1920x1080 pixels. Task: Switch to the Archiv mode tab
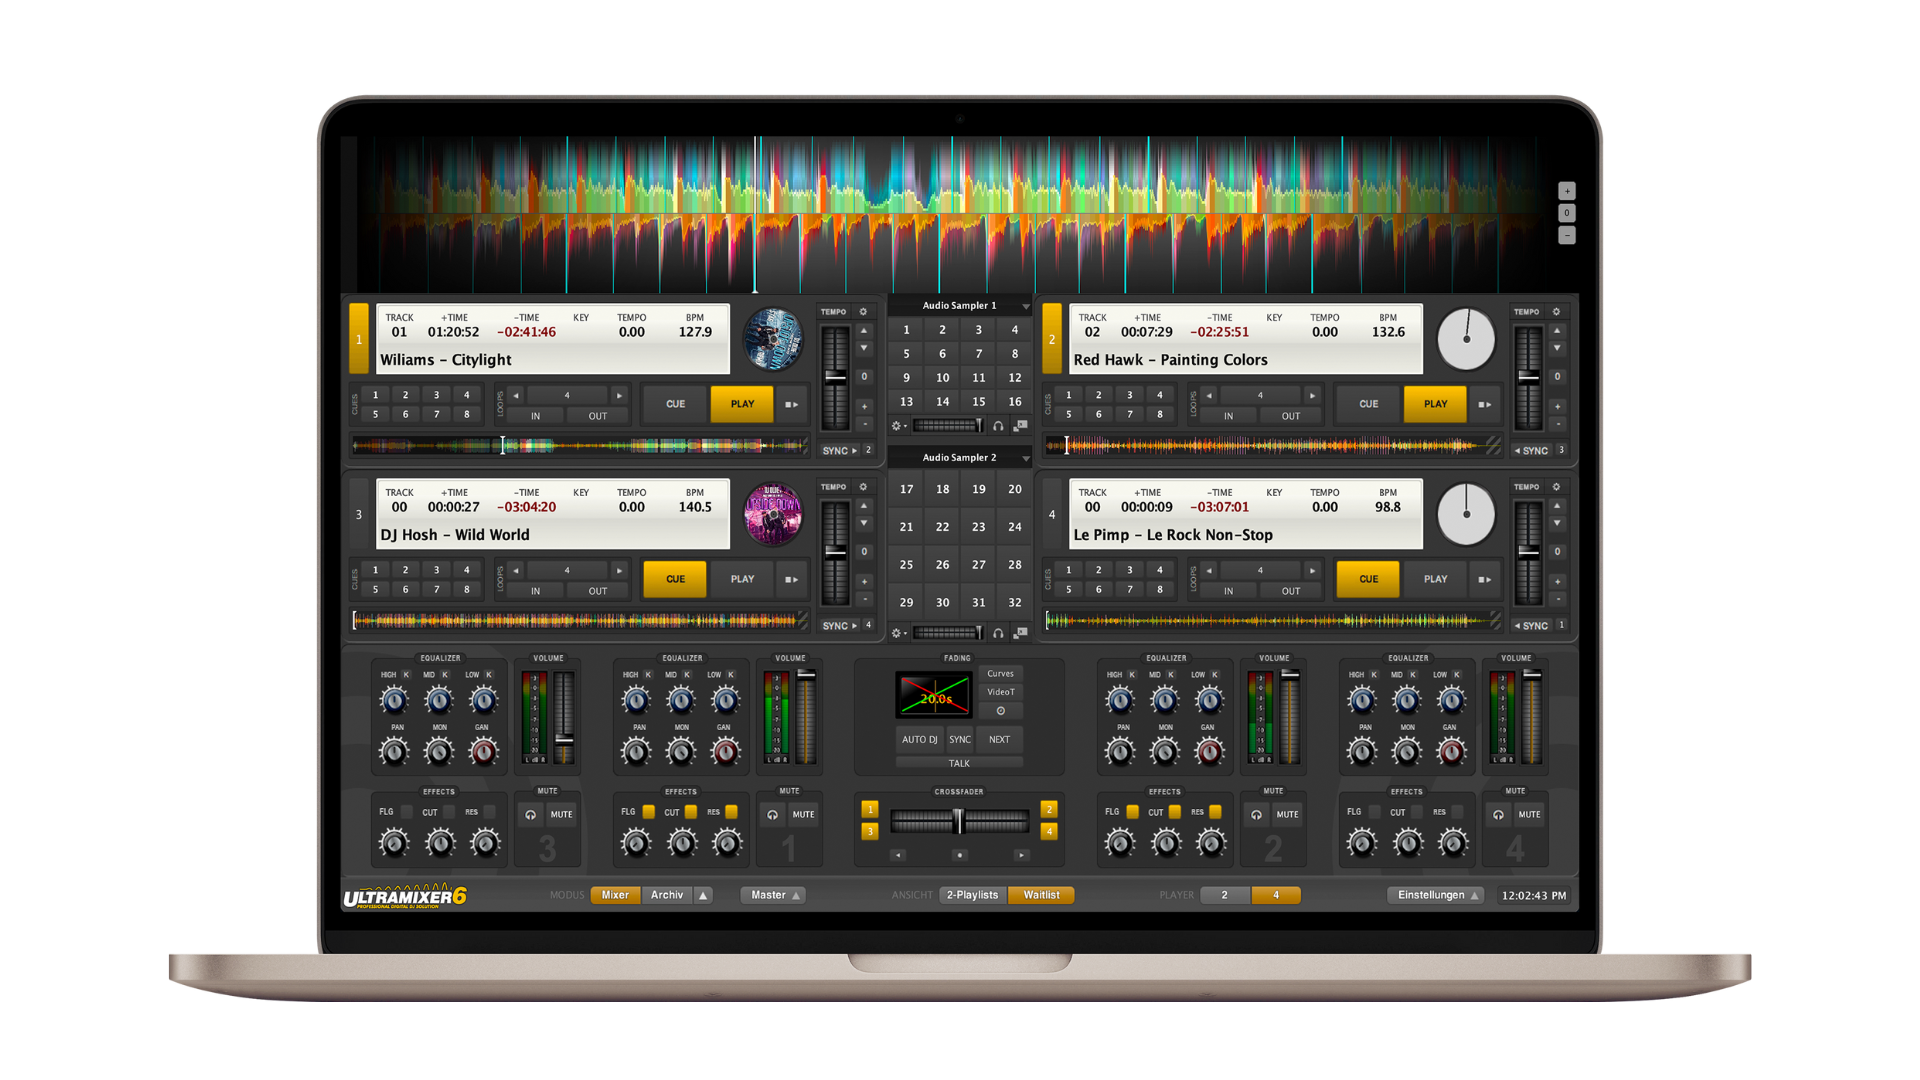click(x=667, y=895)
